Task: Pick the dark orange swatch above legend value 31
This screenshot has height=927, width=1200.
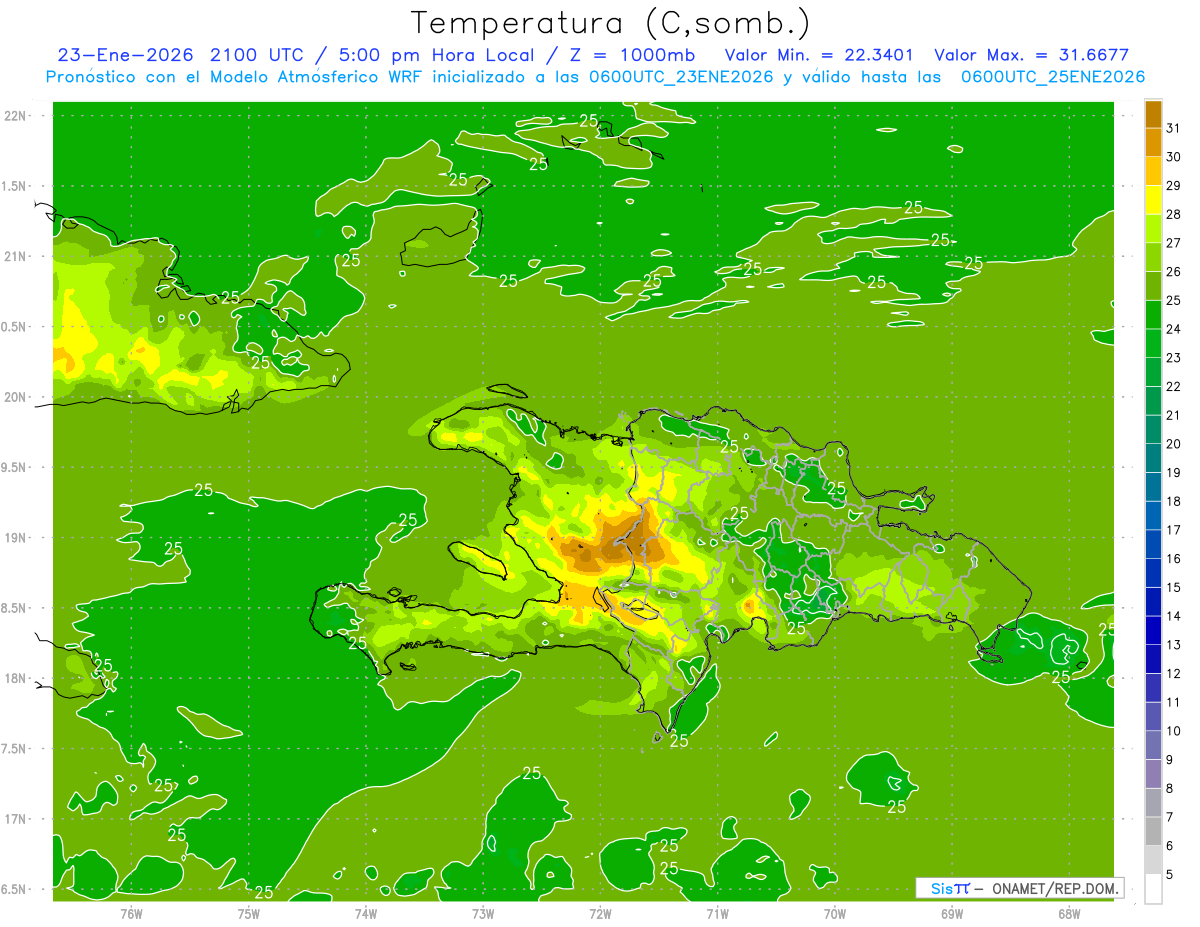Action: [1153, 114]
